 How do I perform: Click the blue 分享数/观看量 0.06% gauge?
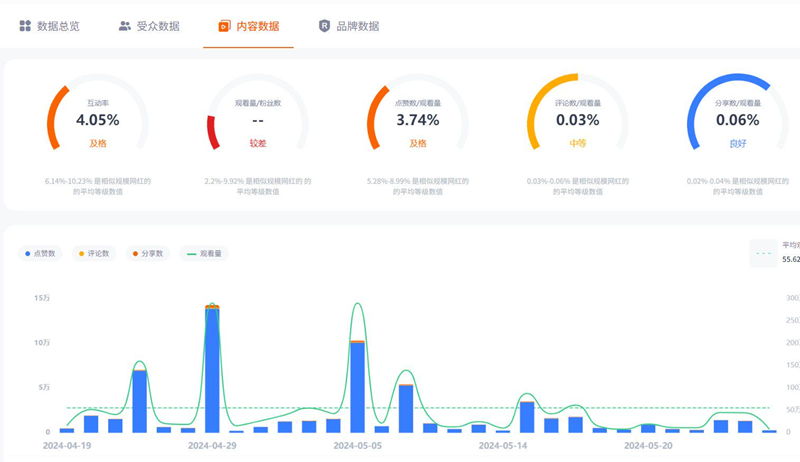point(737,120)
